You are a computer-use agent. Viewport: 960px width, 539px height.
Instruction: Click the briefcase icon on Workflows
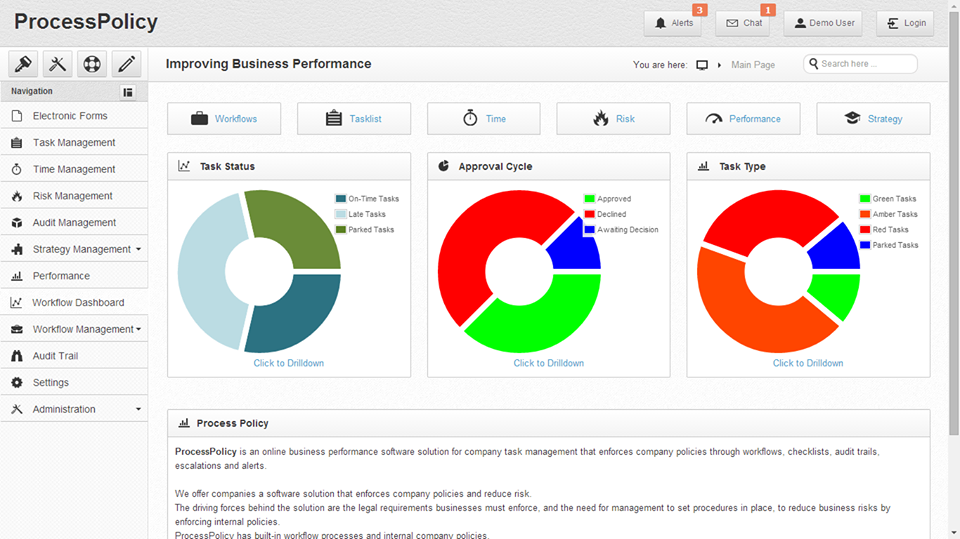(x=200, y=118)
